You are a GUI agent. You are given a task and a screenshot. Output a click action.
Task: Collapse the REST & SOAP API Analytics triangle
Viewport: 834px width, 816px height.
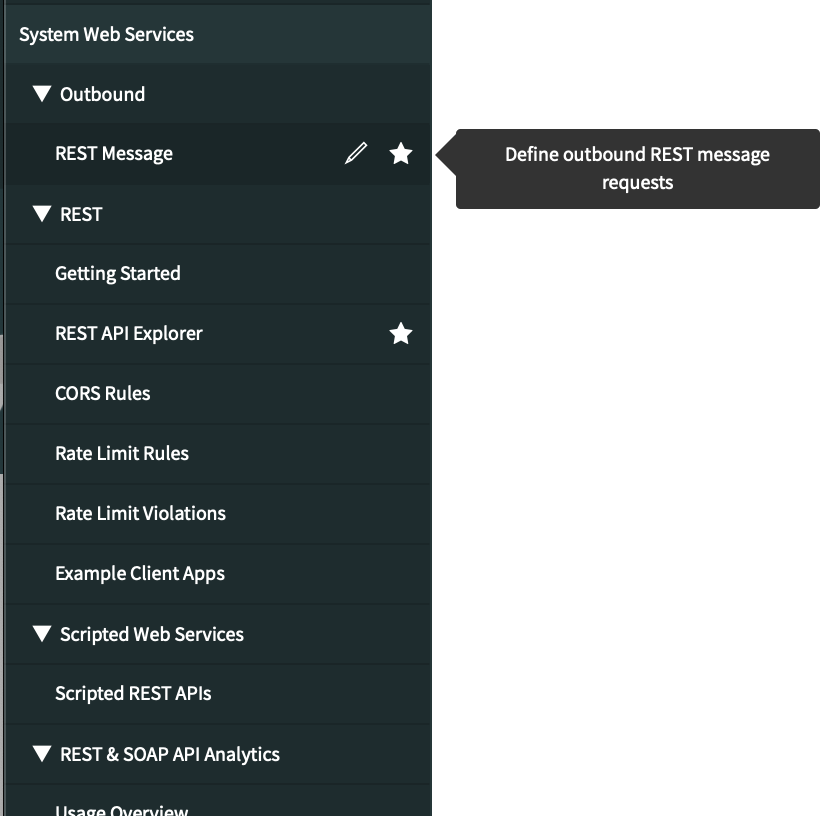click(x=41, y=754)
